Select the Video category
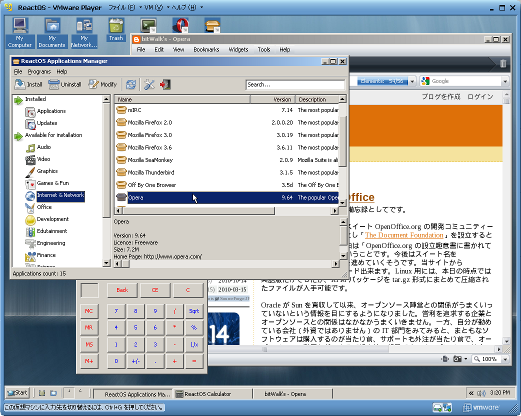The width and height of the screenshot is (521, 416). [x=43, y=159]
